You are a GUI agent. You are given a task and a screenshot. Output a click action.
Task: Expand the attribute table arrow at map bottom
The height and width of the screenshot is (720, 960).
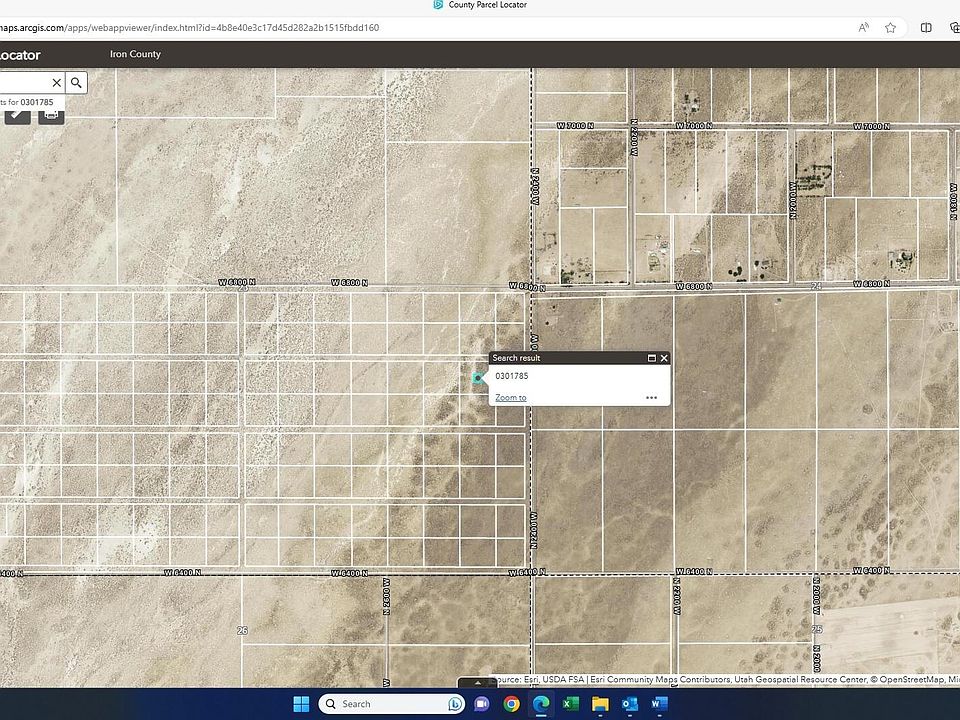tap(478, 683)
